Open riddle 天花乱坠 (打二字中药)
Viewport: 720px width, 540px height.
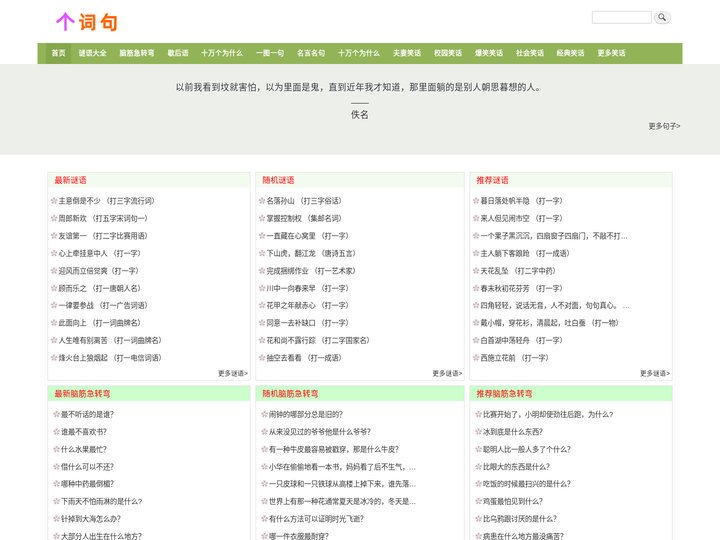pos(518,271)
